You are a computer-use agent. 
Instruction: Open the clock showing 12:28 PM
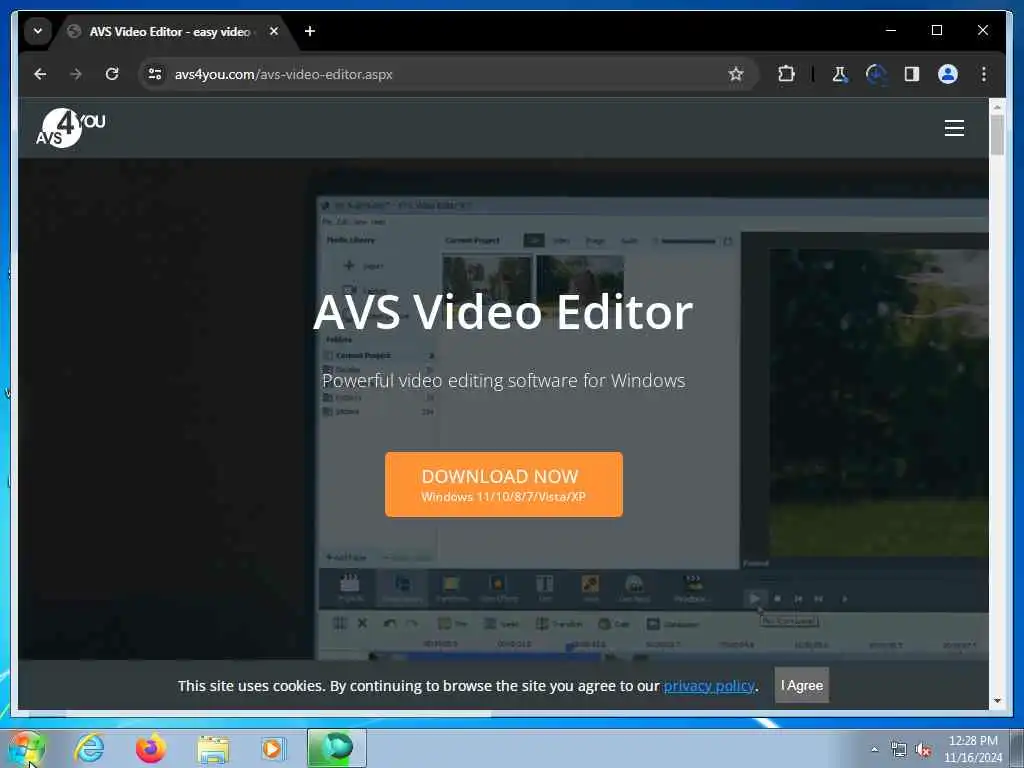click(x=972, y=749)
